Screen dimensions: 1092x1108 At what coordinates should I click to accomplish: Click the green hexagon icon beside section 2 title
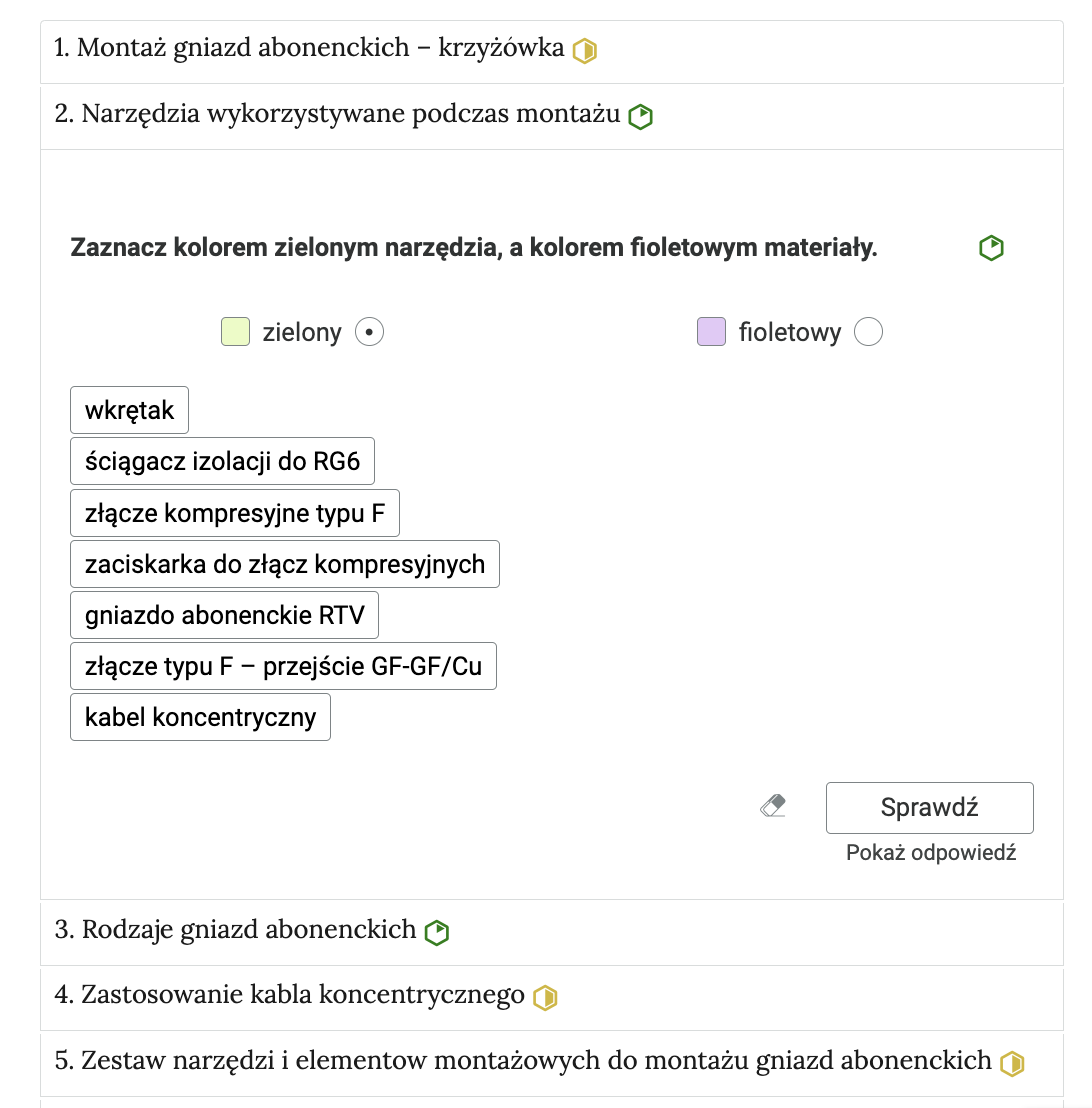(640, 116)
